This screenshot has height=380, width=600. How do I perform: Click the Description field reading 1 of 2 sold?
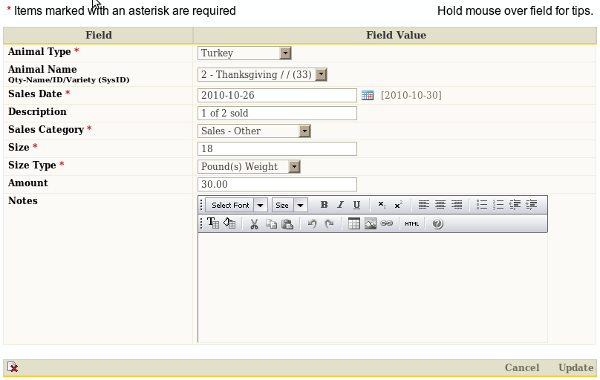point(277,113)
